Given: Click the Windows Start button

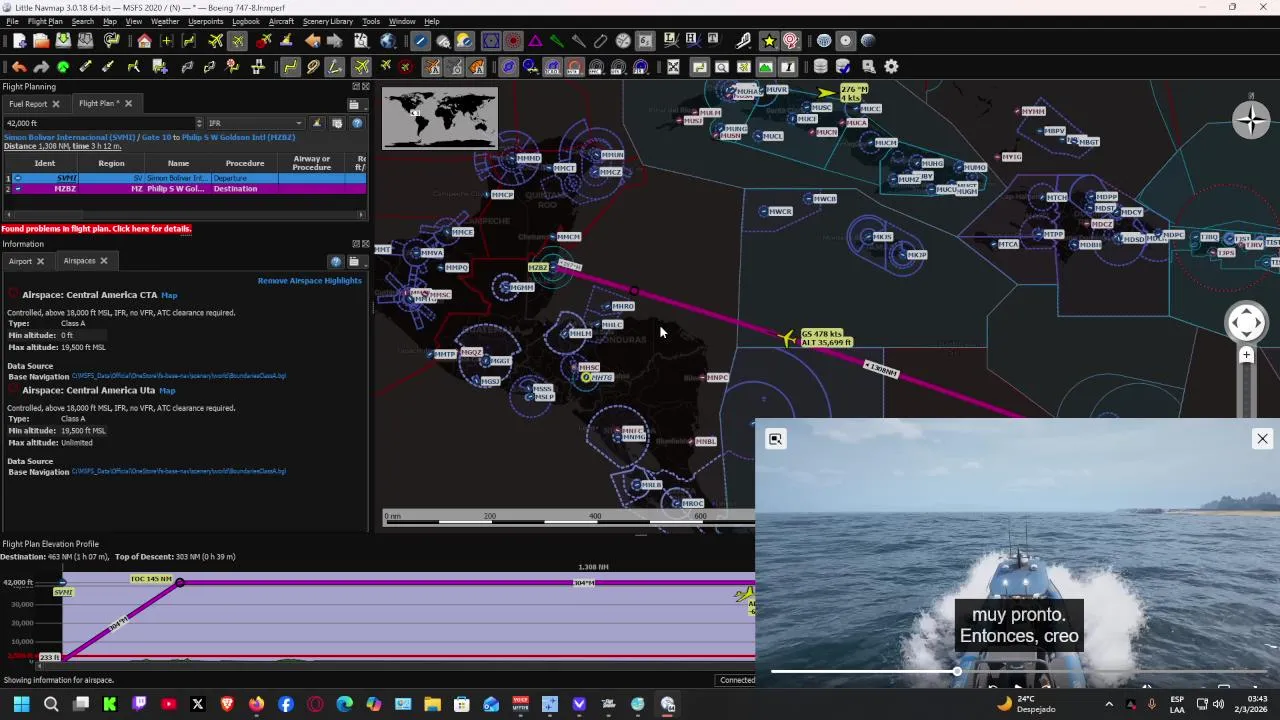Looking at the screenshot, I should (x=21, y=704).
